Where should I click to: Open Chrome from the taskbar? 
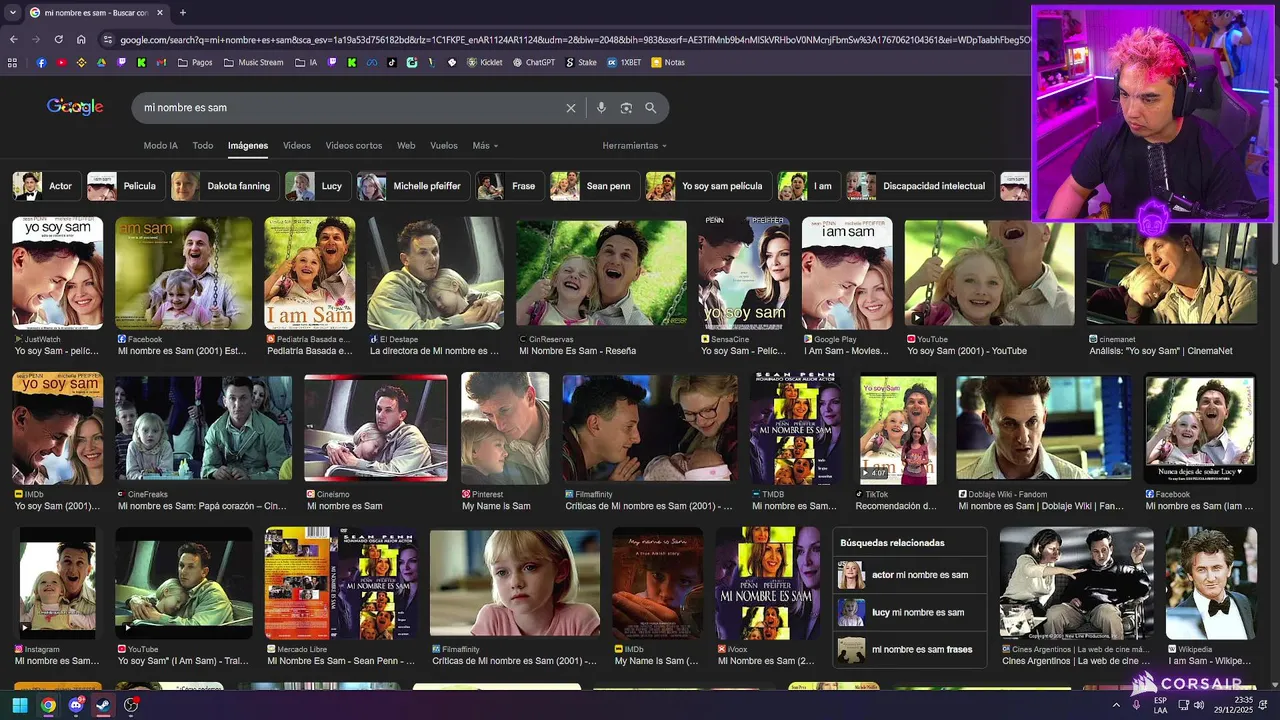point(48,705)
